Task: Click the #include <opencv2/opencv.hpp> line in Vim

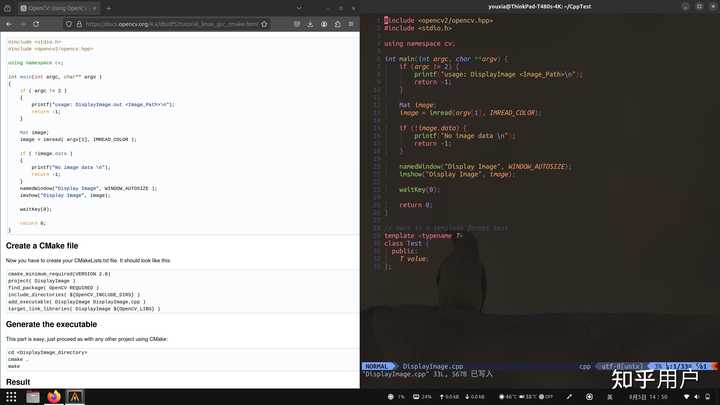Action: (439, 20)
